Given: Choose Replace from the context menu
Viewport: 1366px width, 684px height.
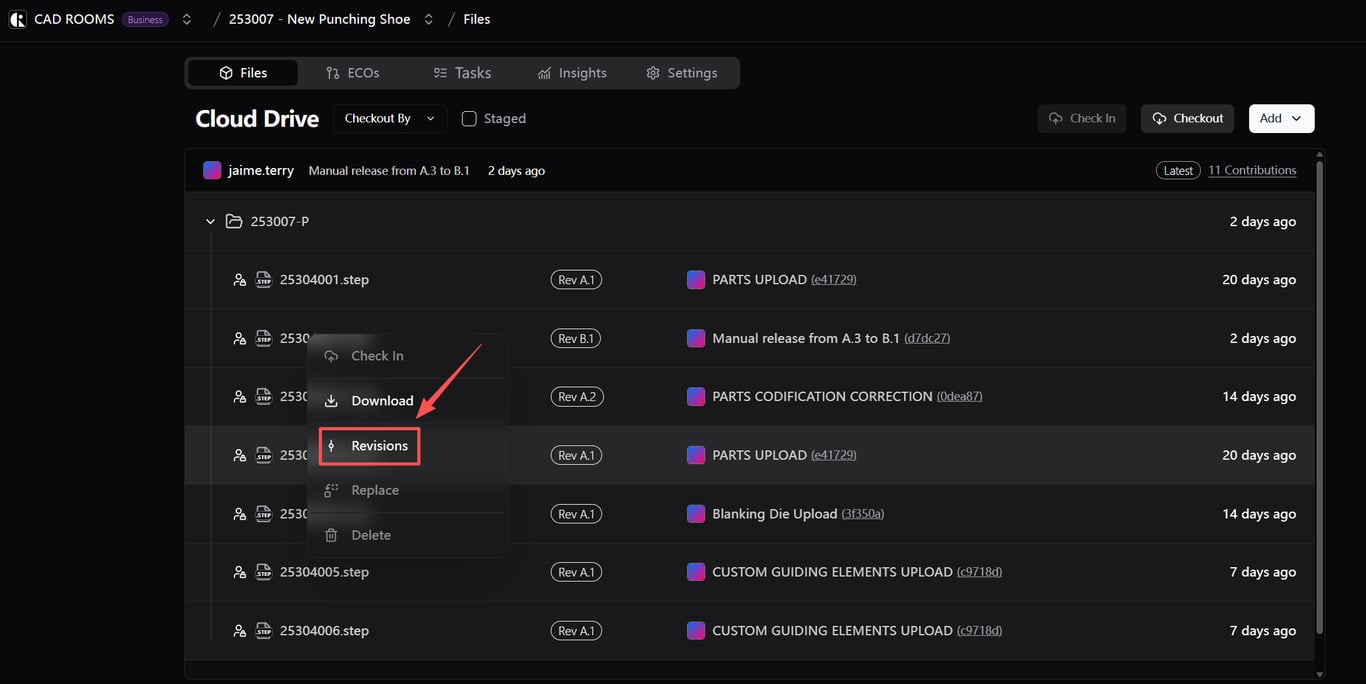Looking at the screenshot, I should (407, 490).
